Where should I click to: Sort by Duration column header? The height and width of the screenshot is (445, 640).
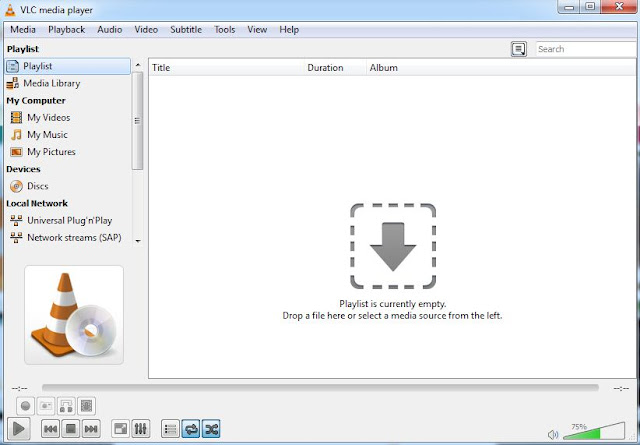coord(336,68)
